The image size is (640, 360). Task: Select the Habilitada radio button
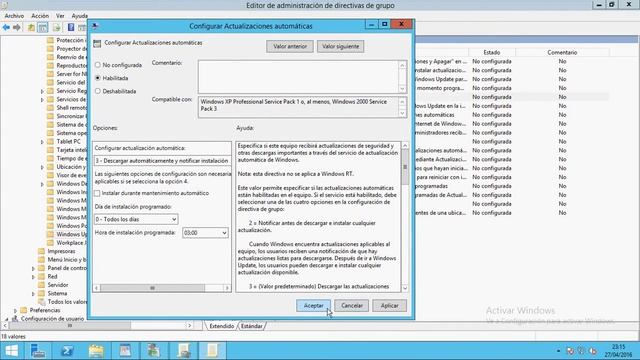point(98,78)
